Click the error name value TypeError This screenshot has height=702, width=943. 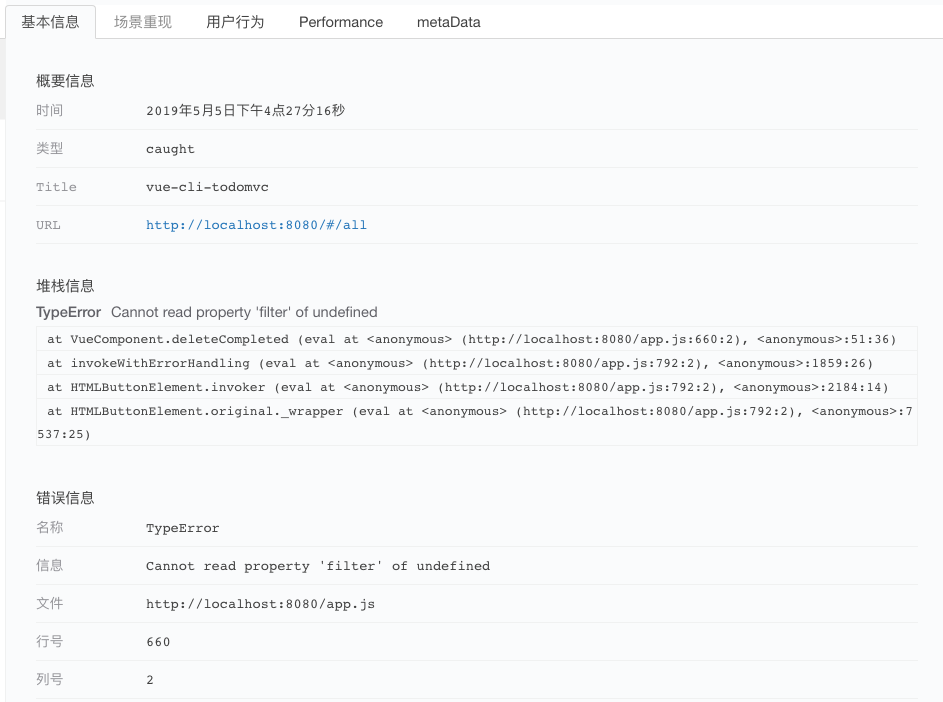click(x=183, y=528)
